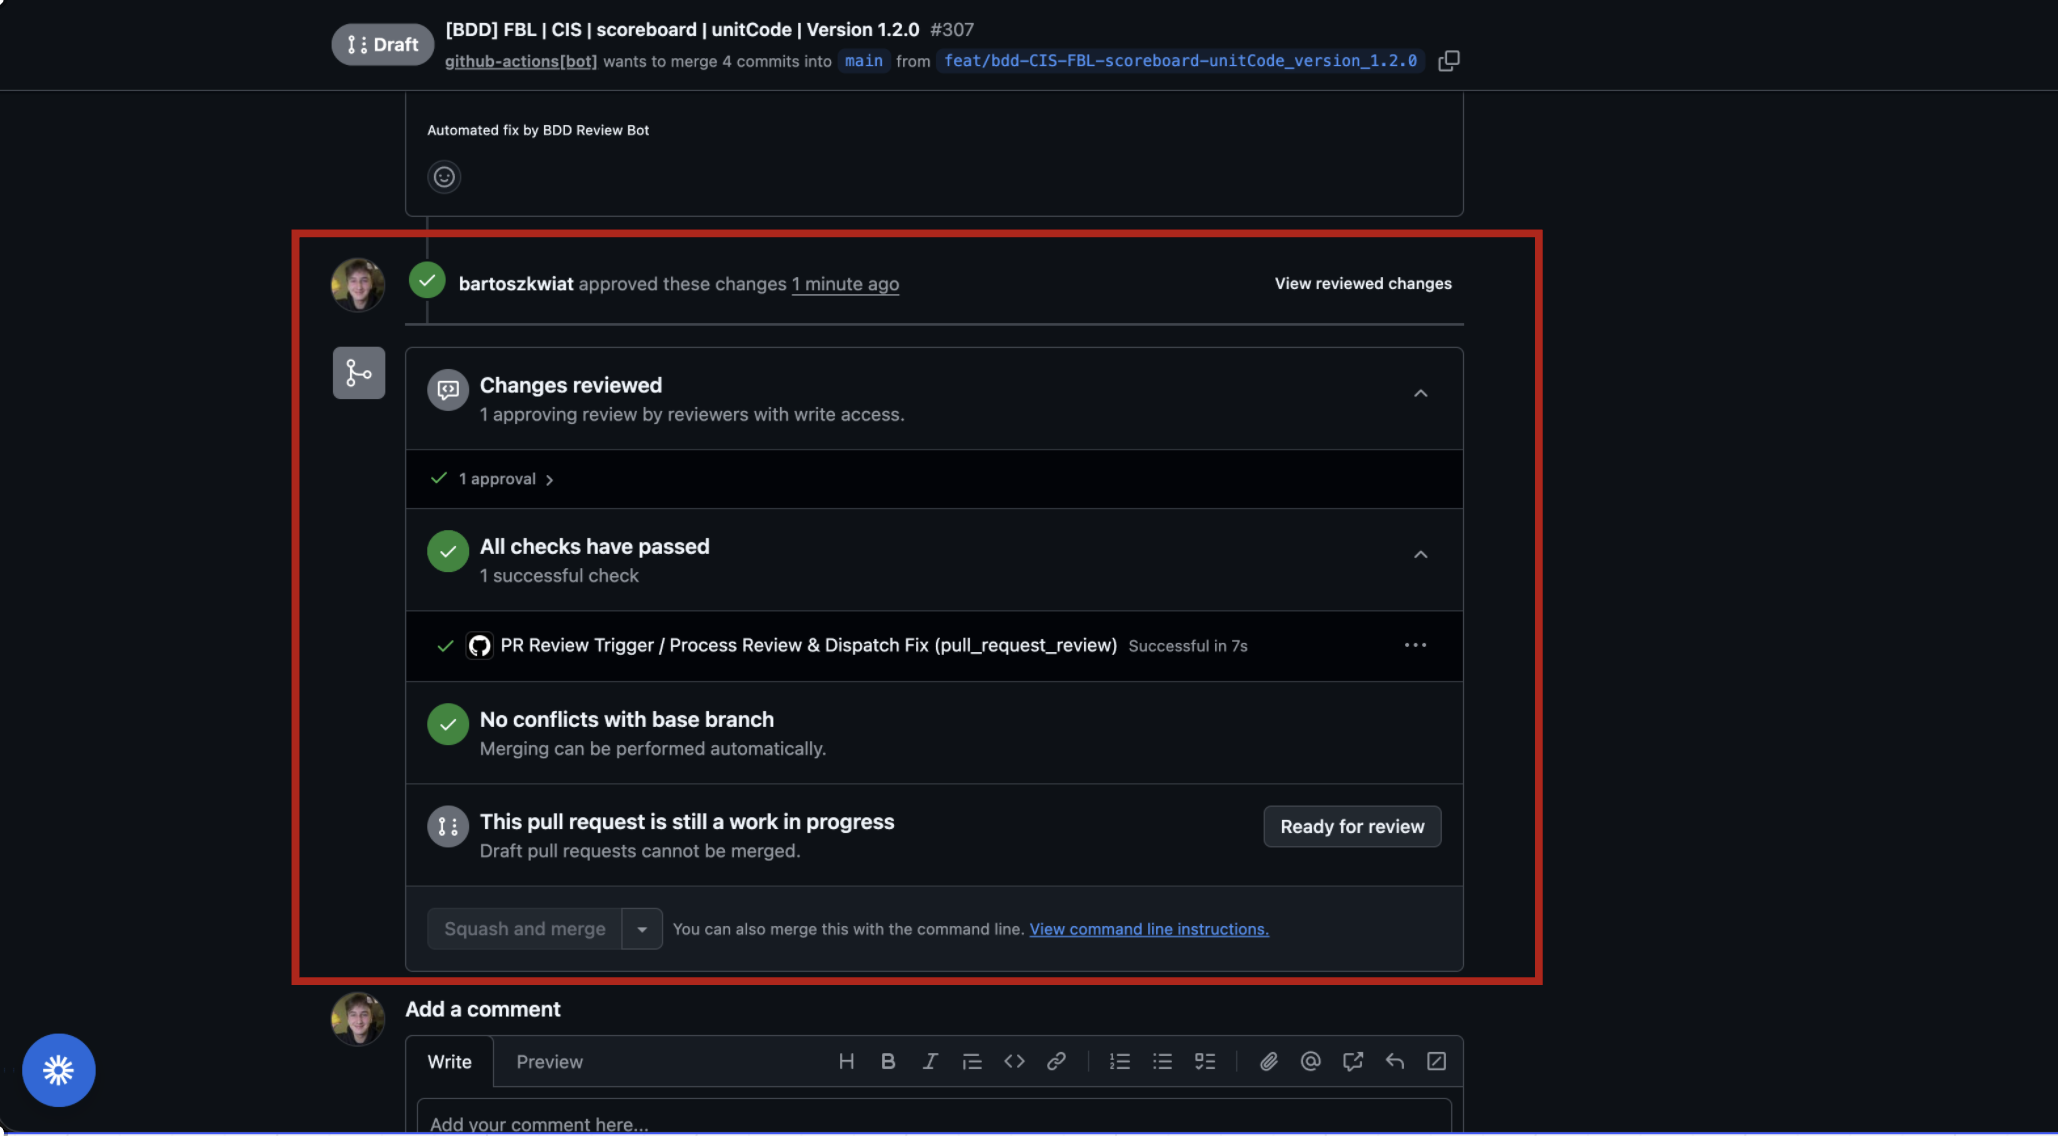Copy the head branch name icon
The image size is (2058, 1136).
[x=1448, y=61]
